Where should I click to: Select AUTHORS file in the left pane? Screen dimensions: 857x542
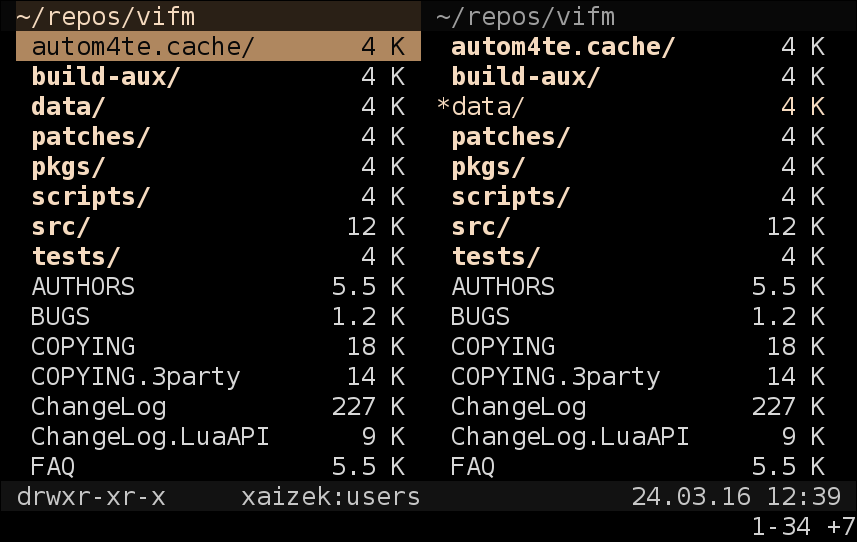(219, 286)
